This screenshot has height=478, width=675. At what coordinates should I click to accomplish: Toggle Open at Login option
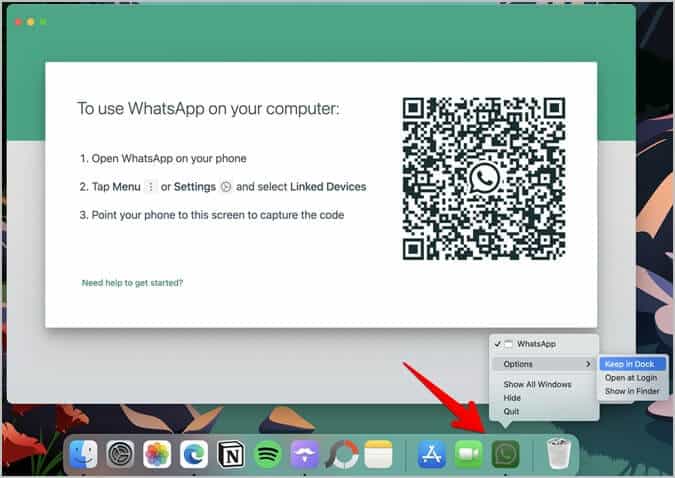point(631,378)
